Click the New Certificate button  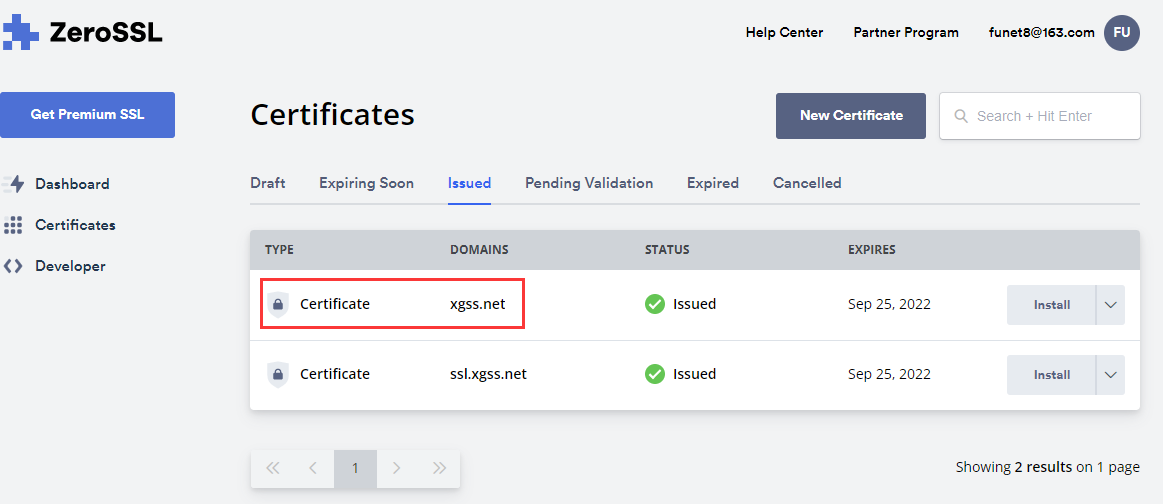(x=851, y=116)
